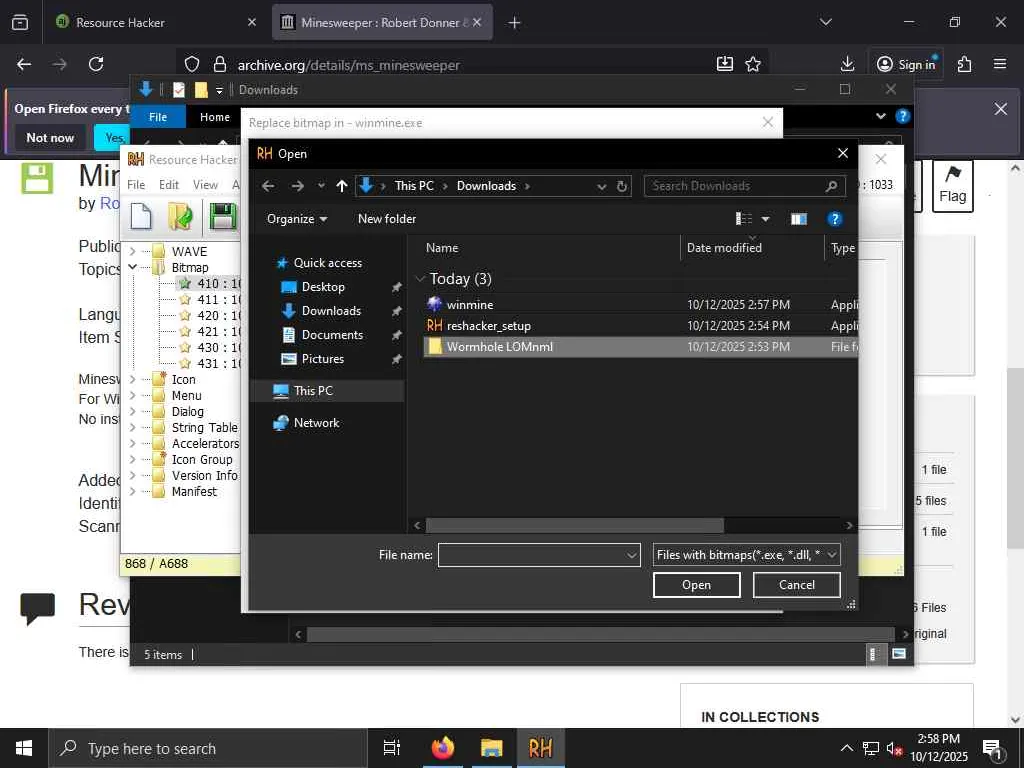Image resolution: width=1024 pixels, height=768 pixels.
Task: Click the Cancel button
Action: (796, 584)
